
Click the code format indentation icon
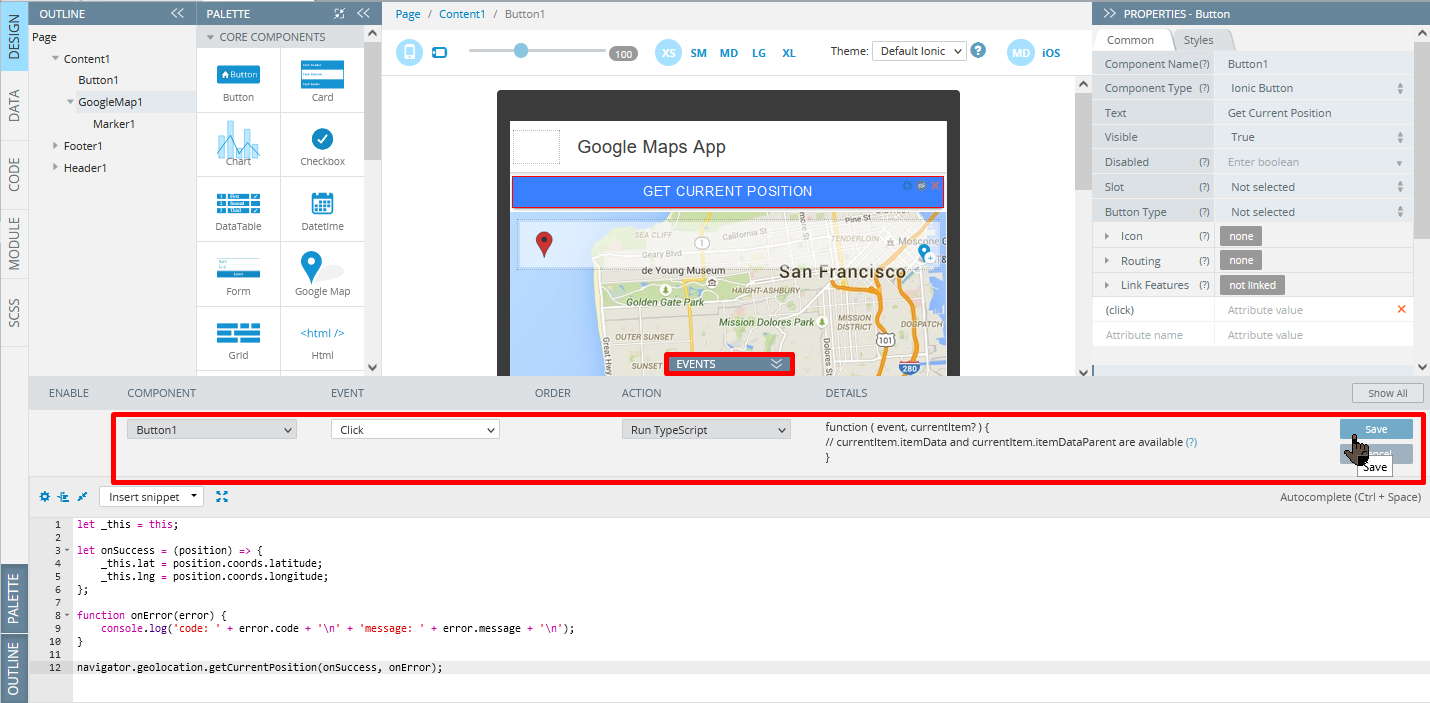tap(63, 496)
